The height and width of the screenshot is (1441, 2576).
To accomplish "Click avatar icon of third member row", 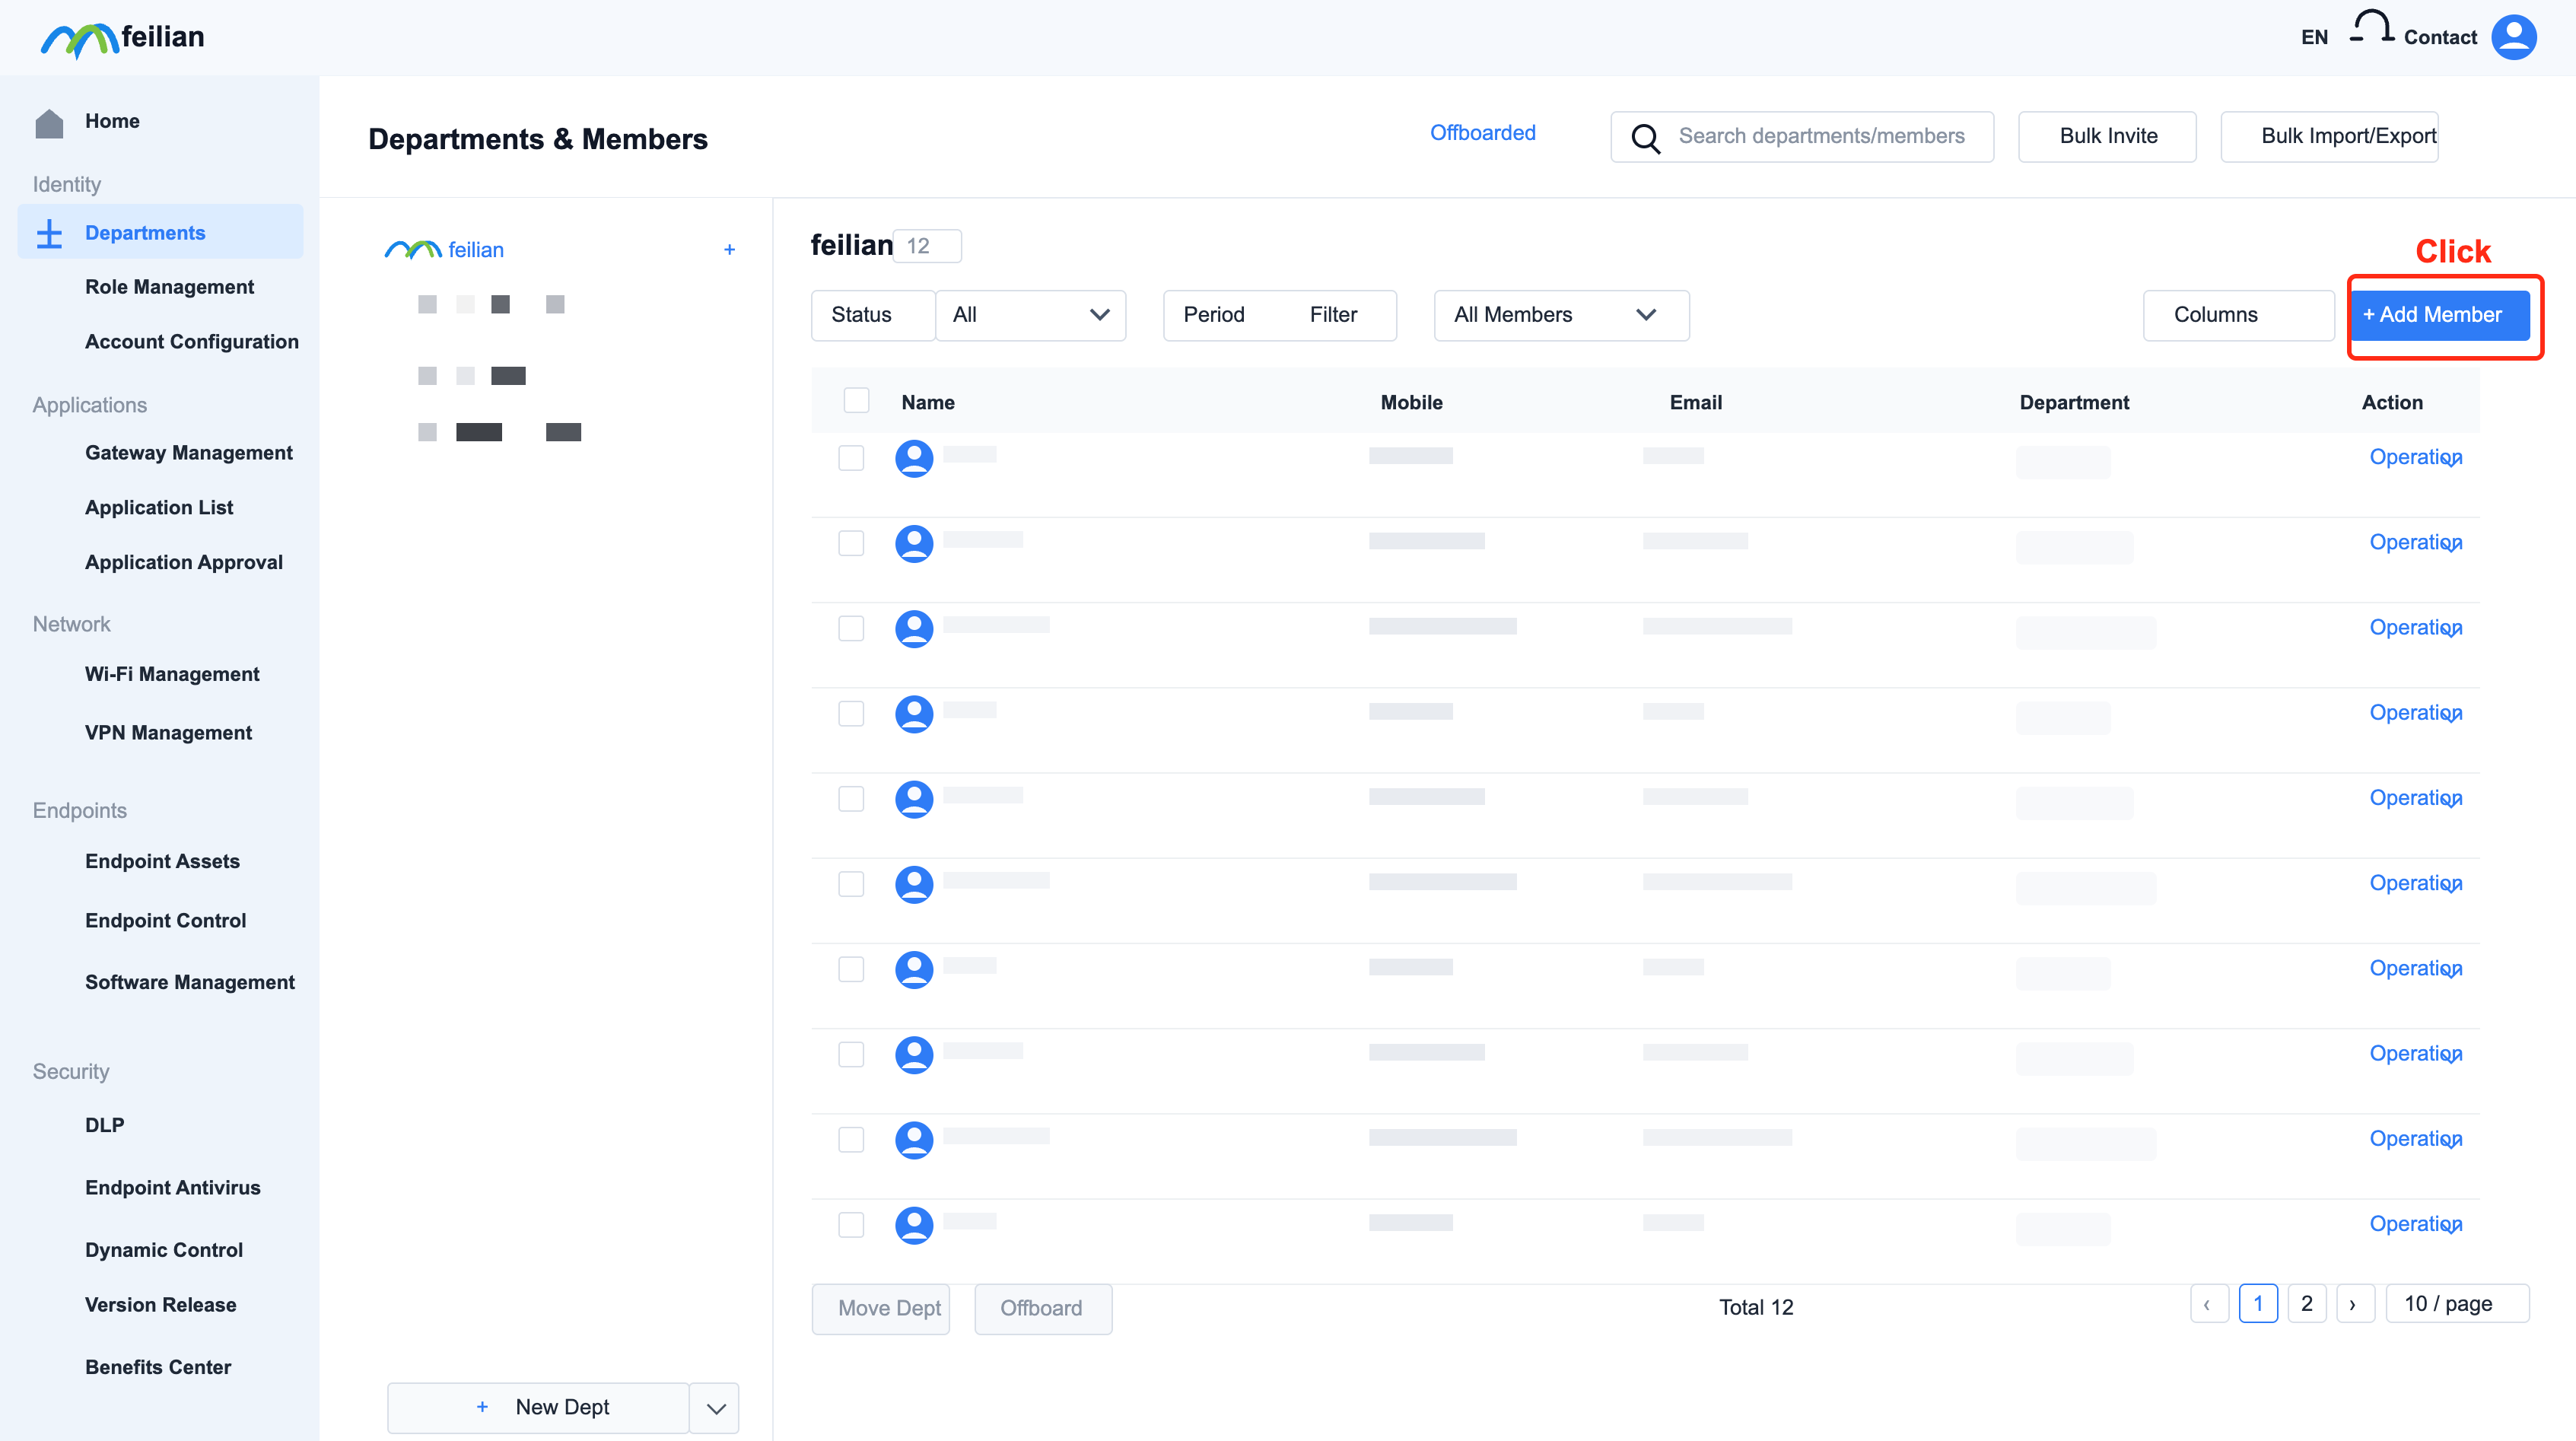I will pos(913,628).
